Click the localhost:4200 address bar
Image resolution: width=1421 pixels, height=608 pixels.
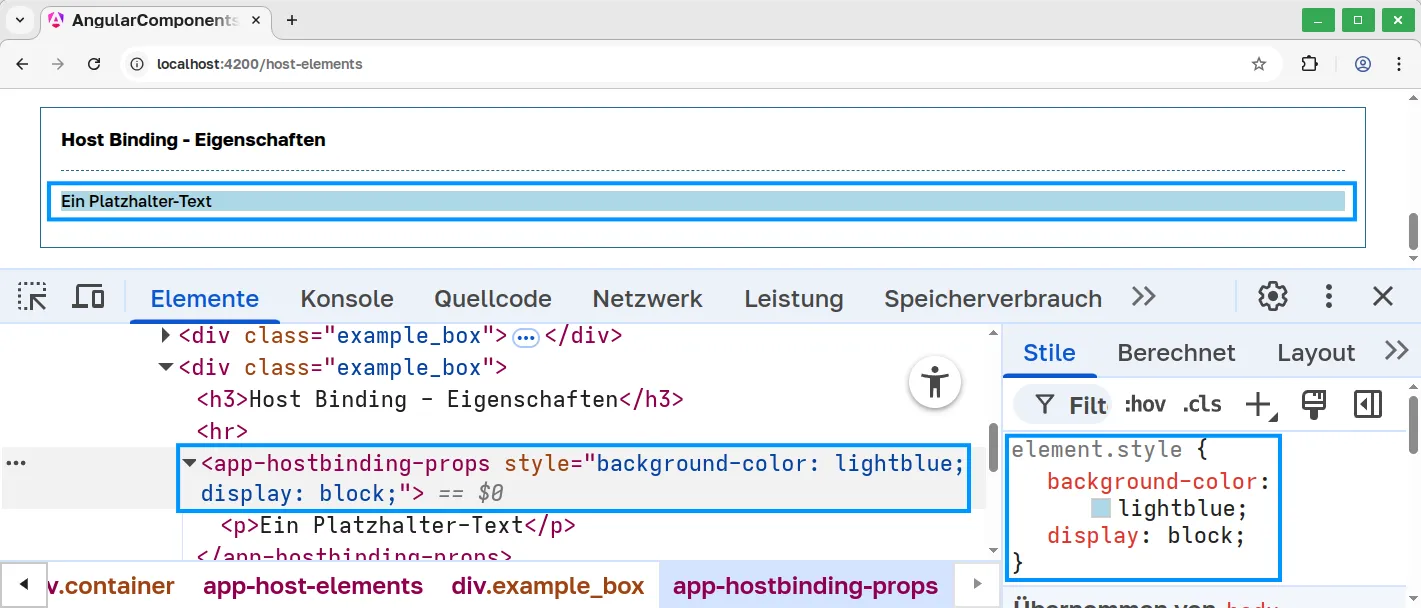click(700, 64)
